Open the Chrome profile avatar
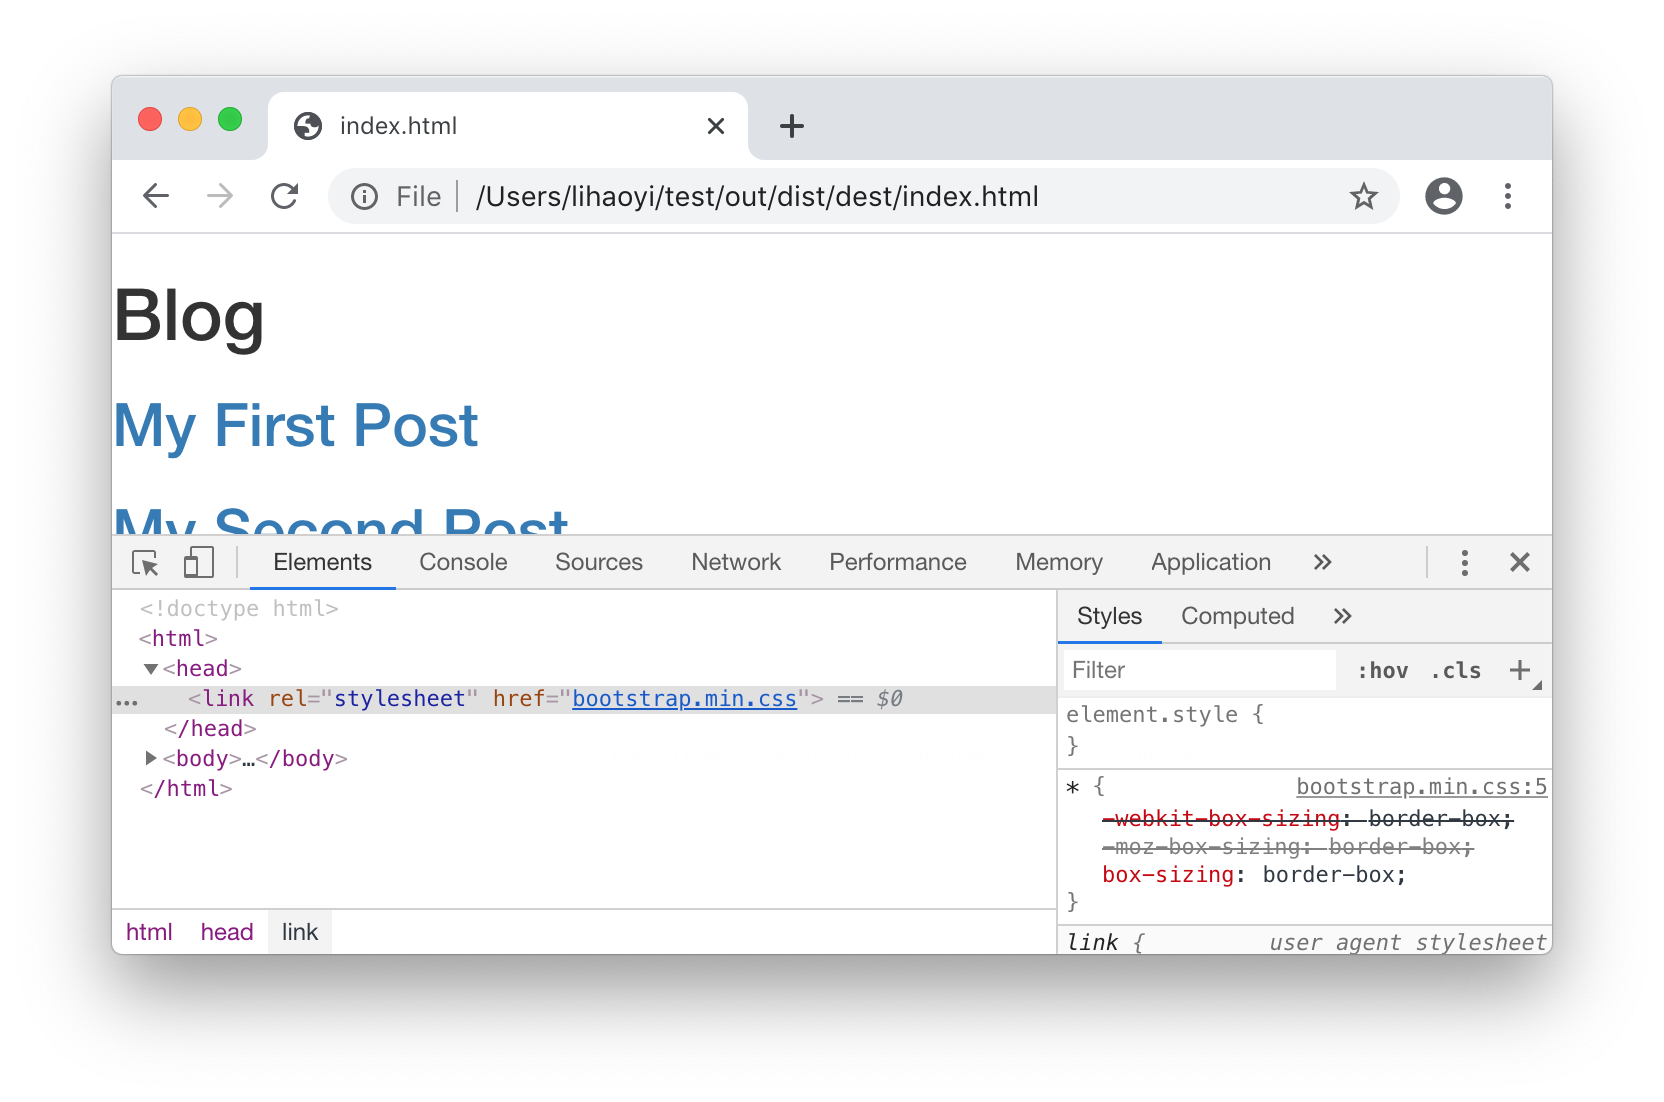The width and height of the screenshot is (1664, 1102). pos(1443,196)
